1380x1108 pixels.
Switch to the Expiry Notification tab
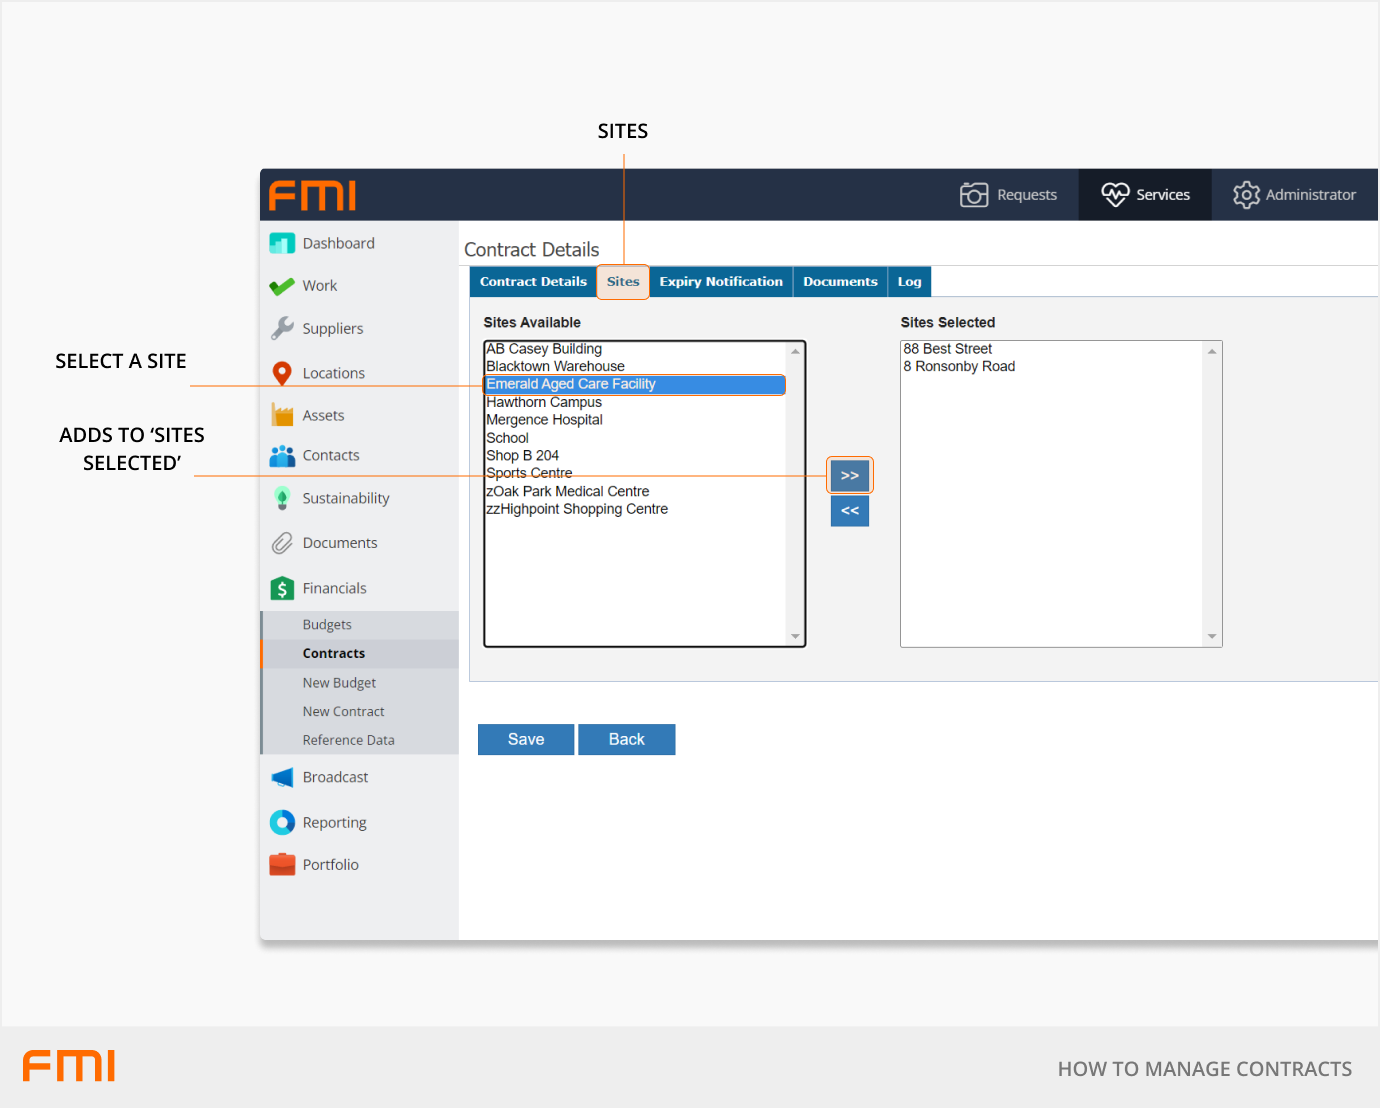(720, 282)
